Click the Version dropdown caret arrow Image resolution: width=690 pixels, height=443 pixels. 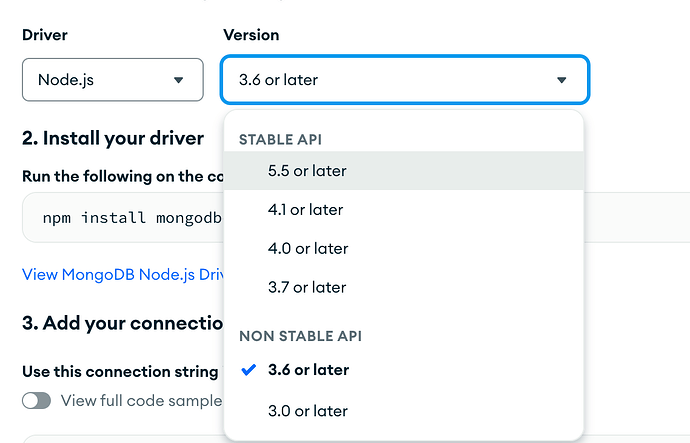561,80
